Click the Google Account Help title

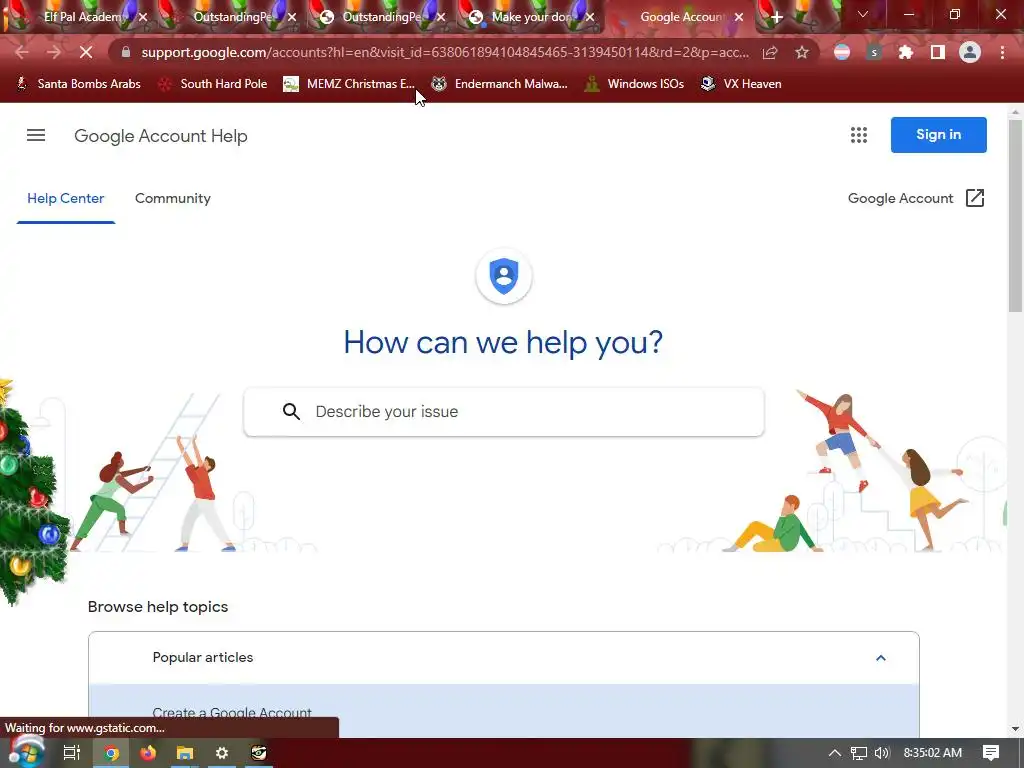161,136
